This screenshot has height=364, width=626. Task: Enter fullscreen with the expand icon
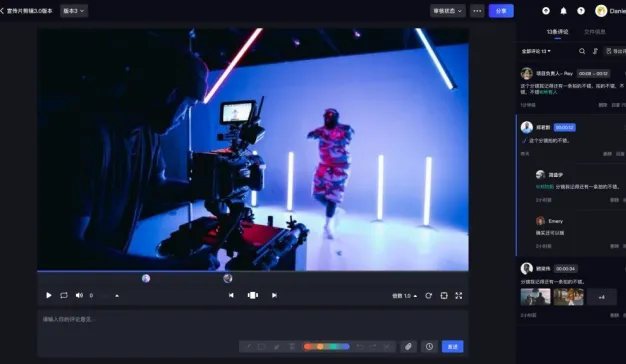[x=459, y=295]
